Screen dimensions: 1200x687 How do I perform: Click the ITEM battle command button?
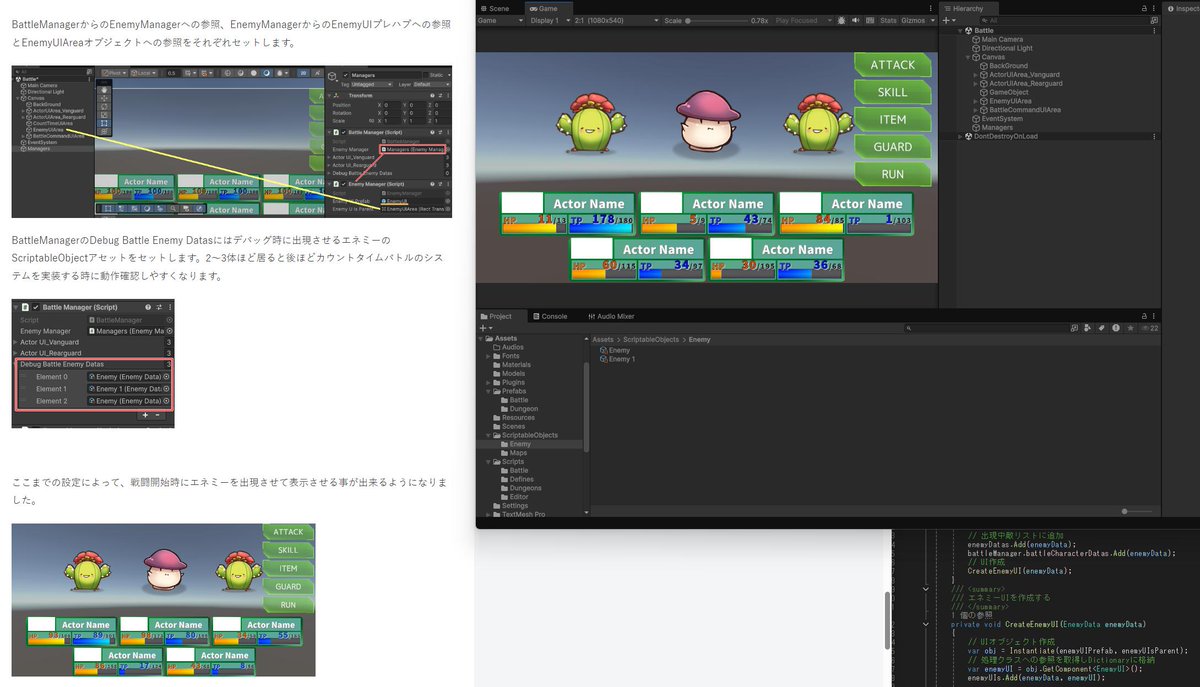(x=892, y=119)
